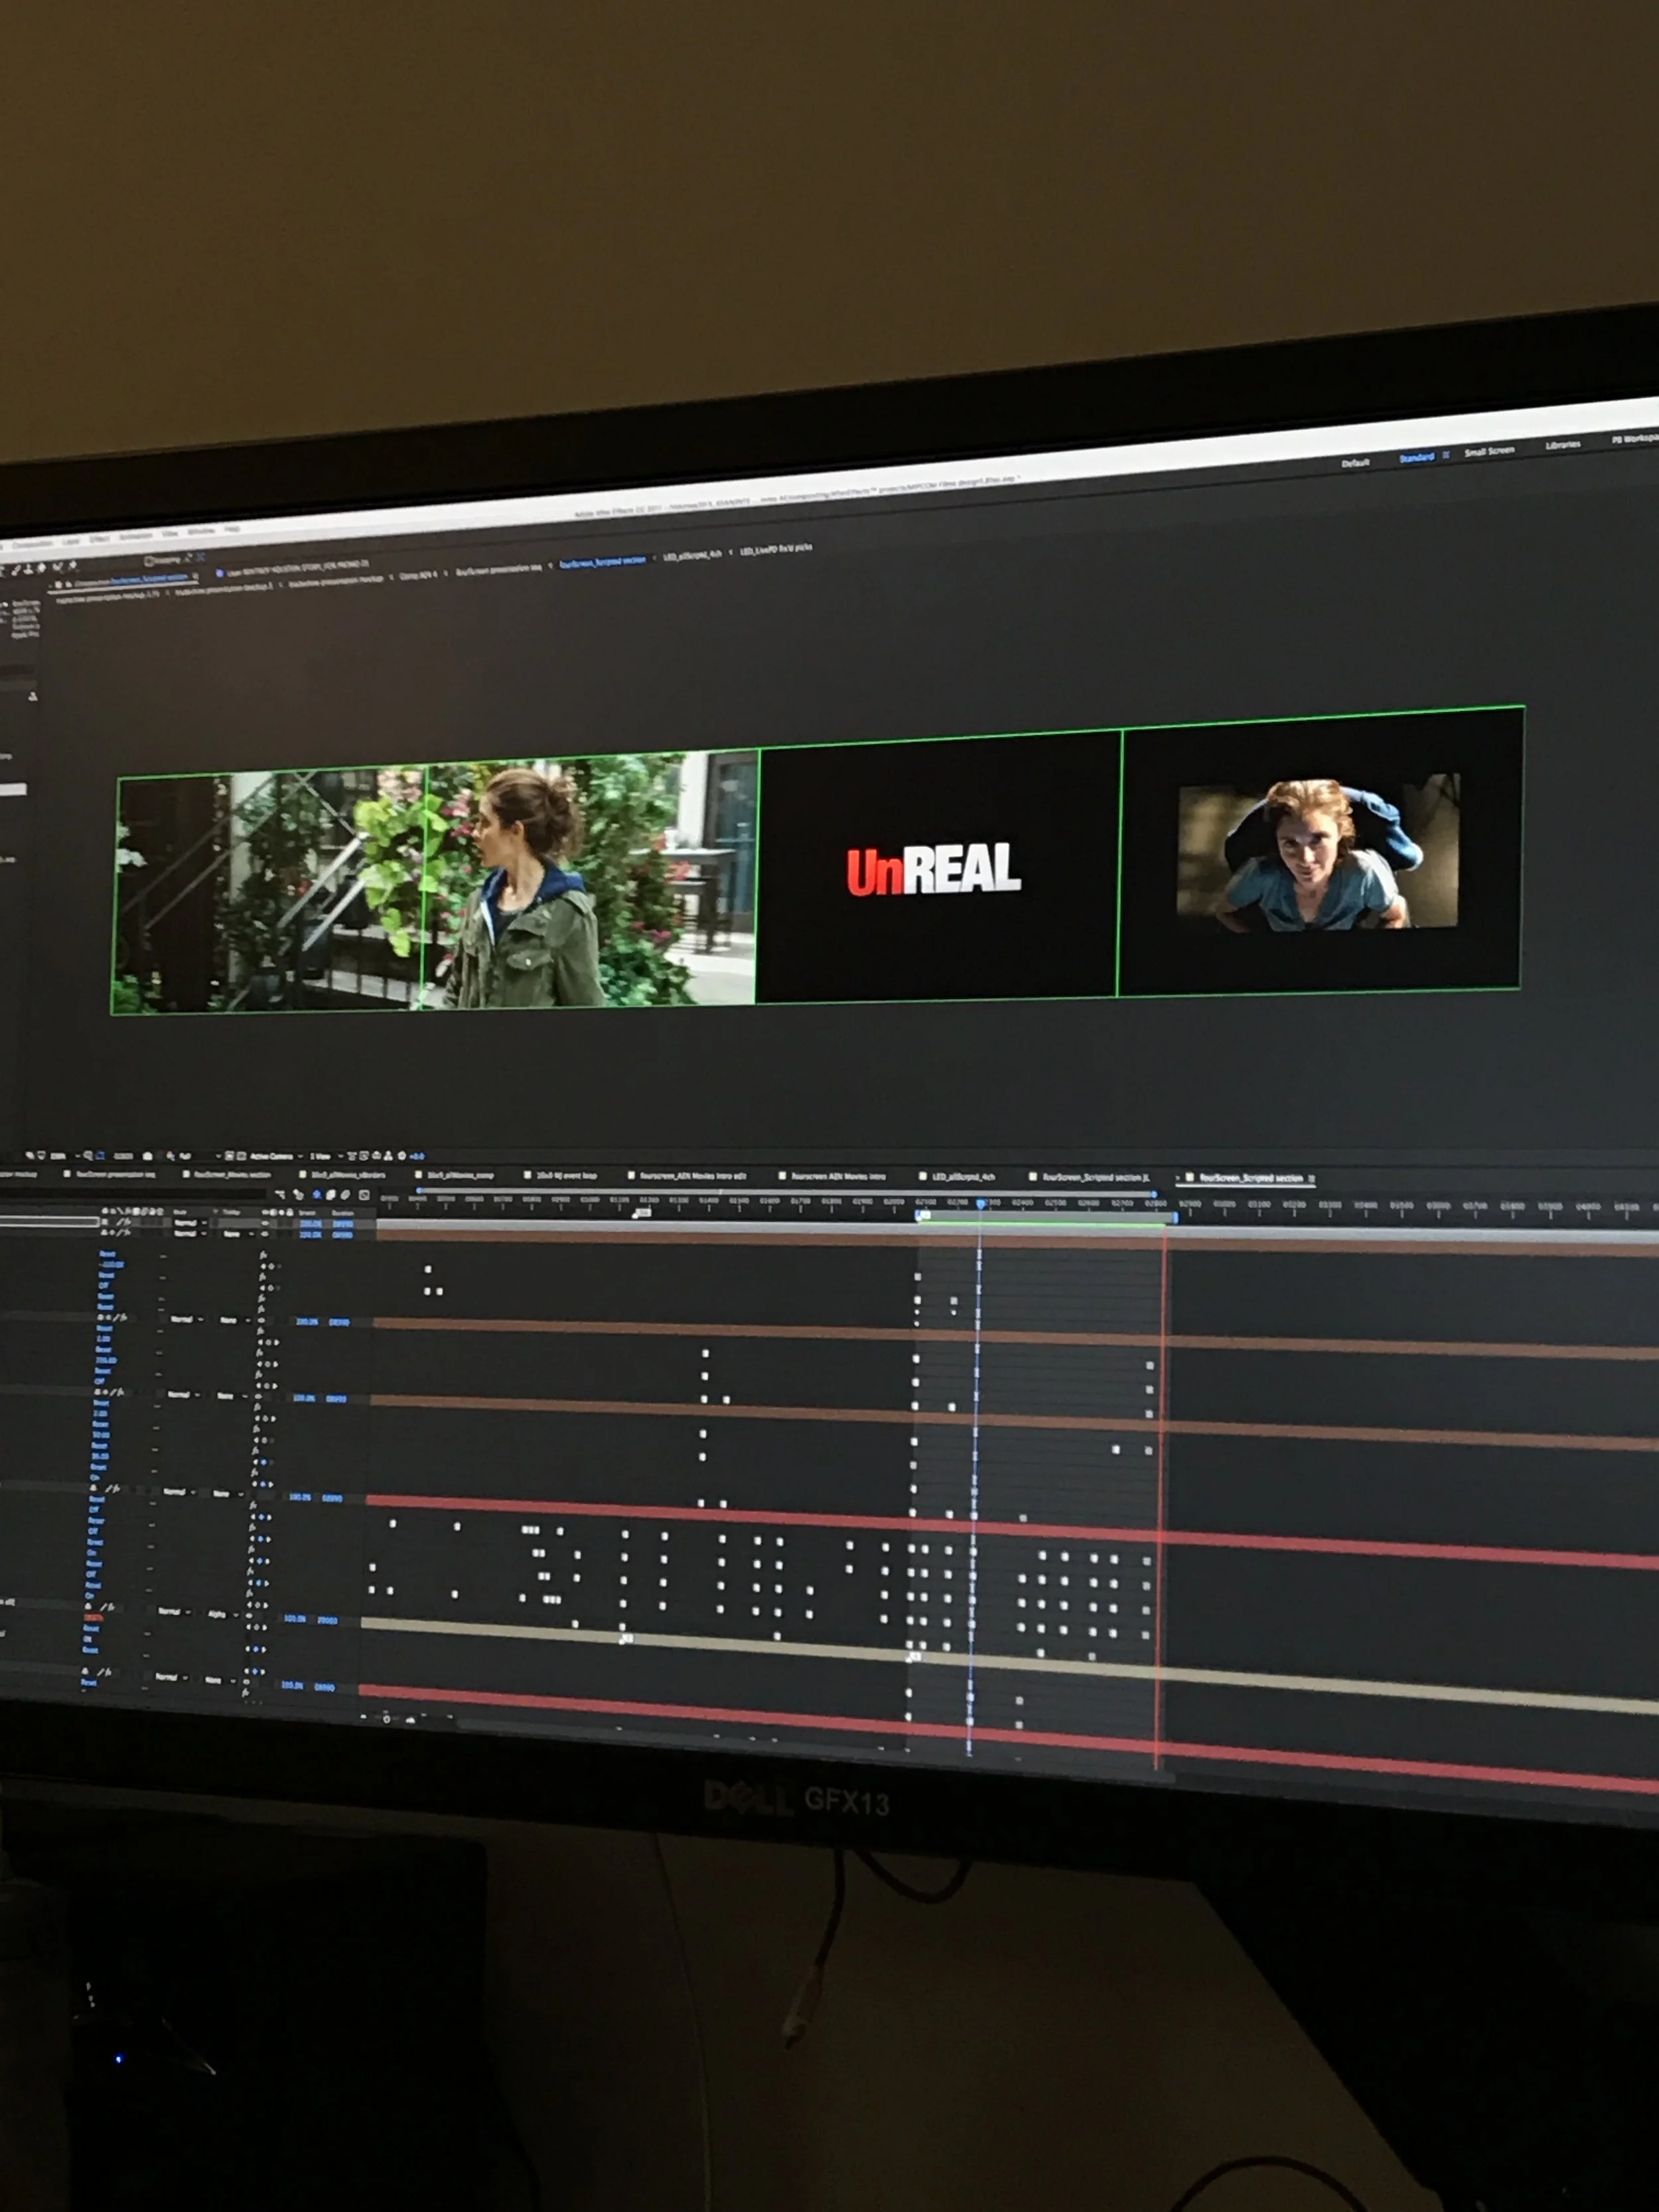The height and width of the screenshot is (2212, 1659).
Task: Open the LED_allScrptd_4ch timeline tab
Action: point(963,1177)
